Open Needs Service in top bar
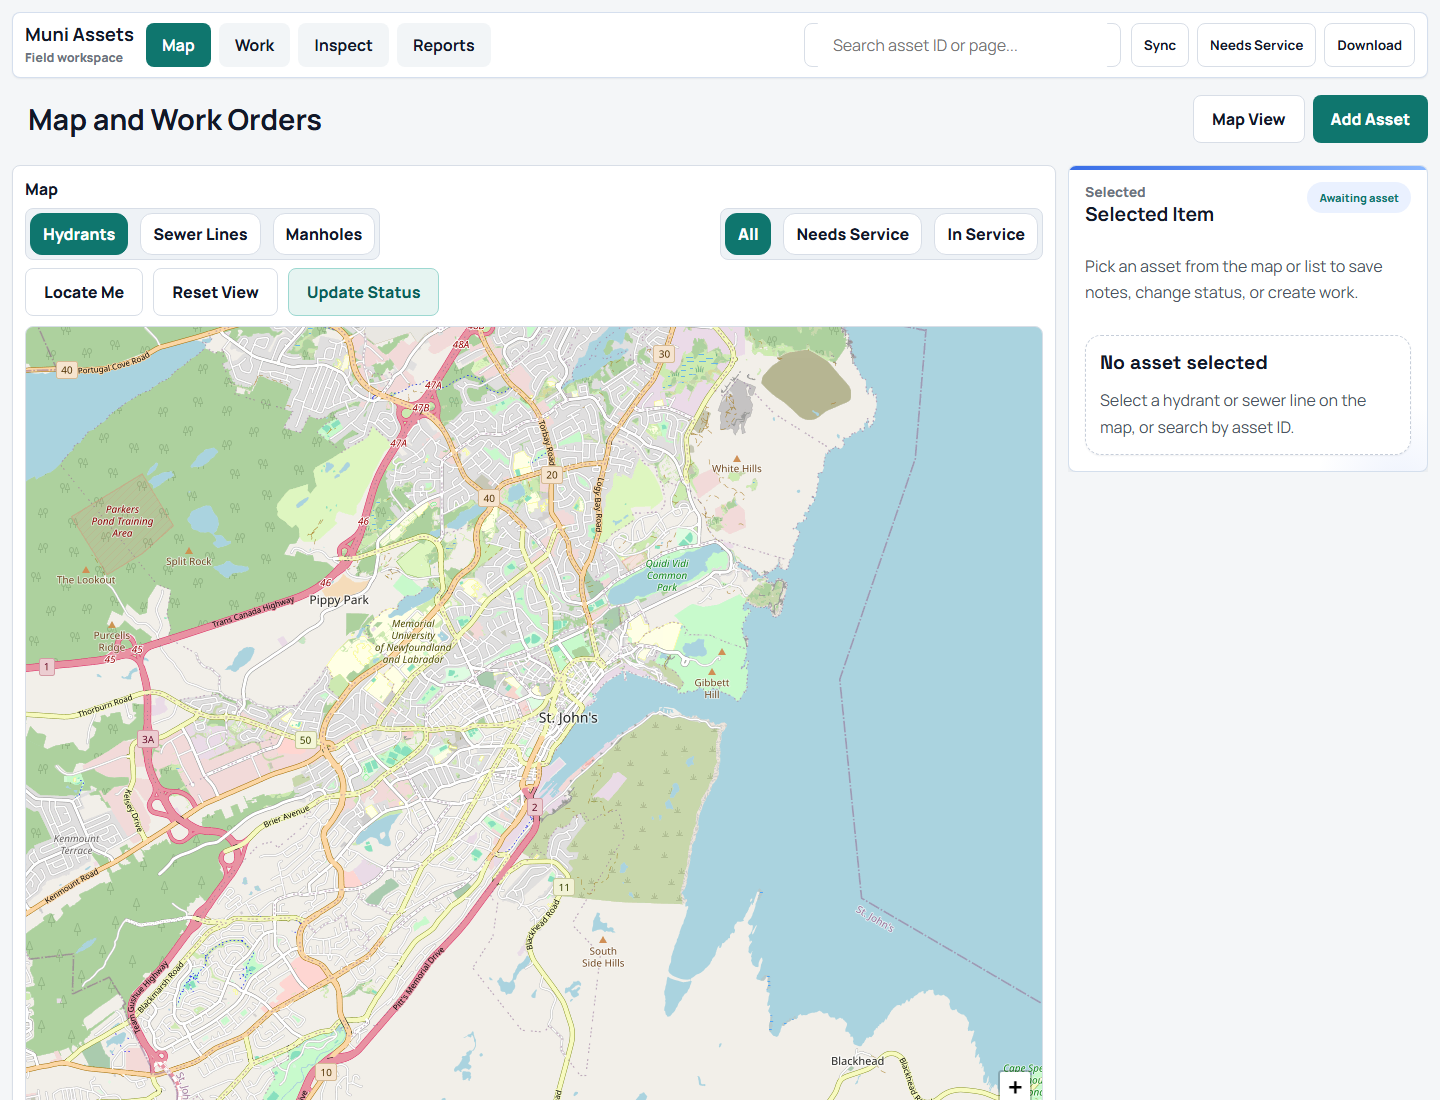Screen dimensions: 1440x1100 click(x=1256, y=45)
